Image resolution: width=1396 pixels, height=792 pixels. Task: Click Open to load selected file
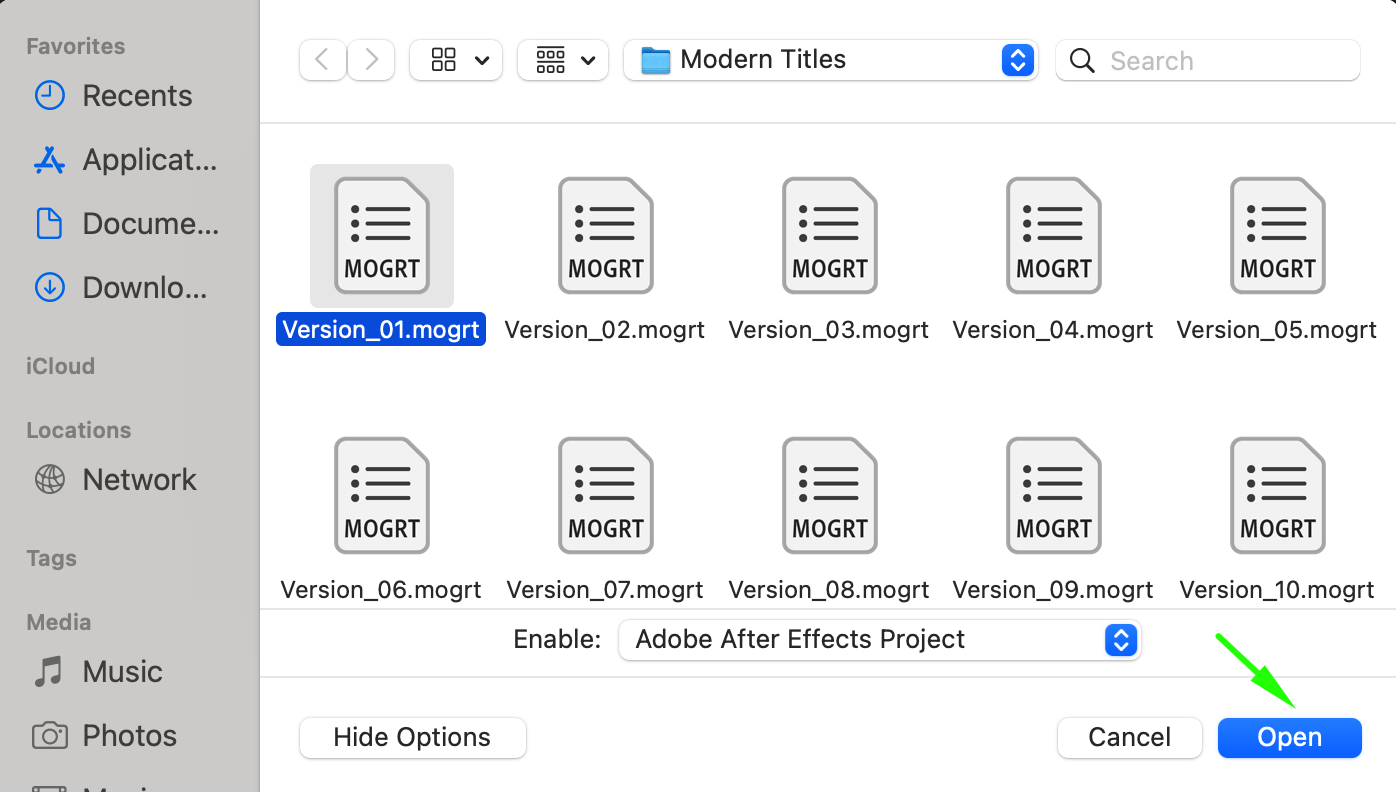tap(1289, 738)
